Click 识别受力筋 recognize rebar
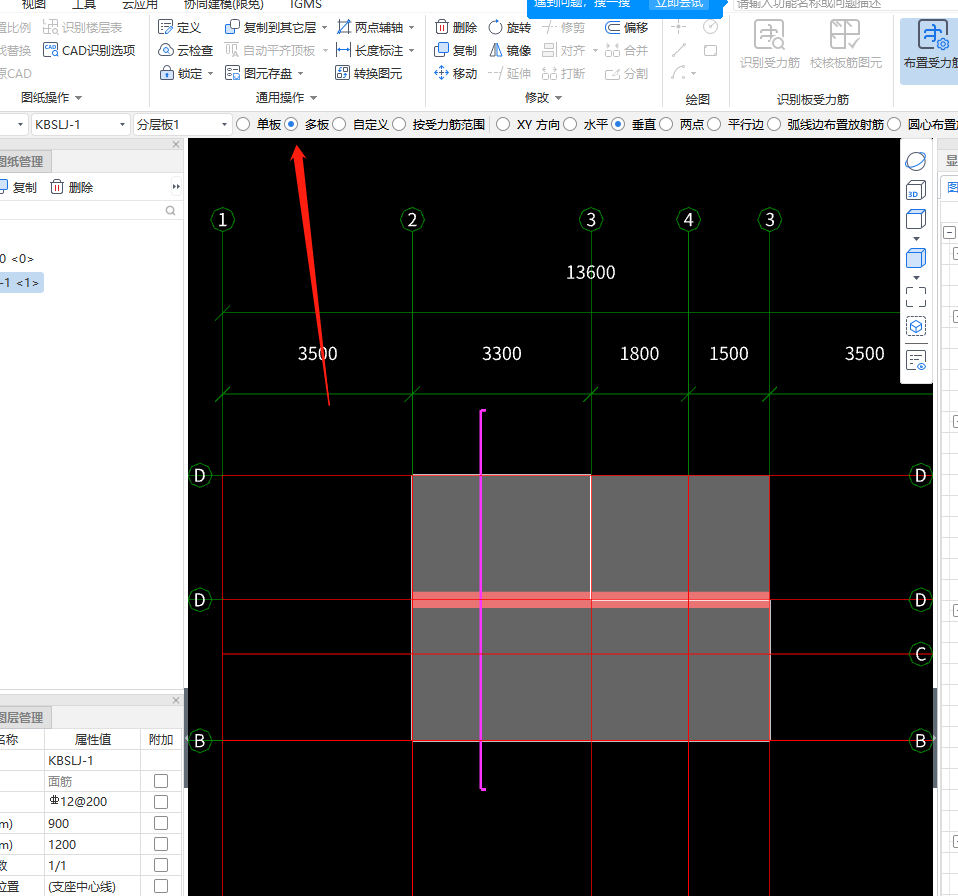 [x=770, y=45]
